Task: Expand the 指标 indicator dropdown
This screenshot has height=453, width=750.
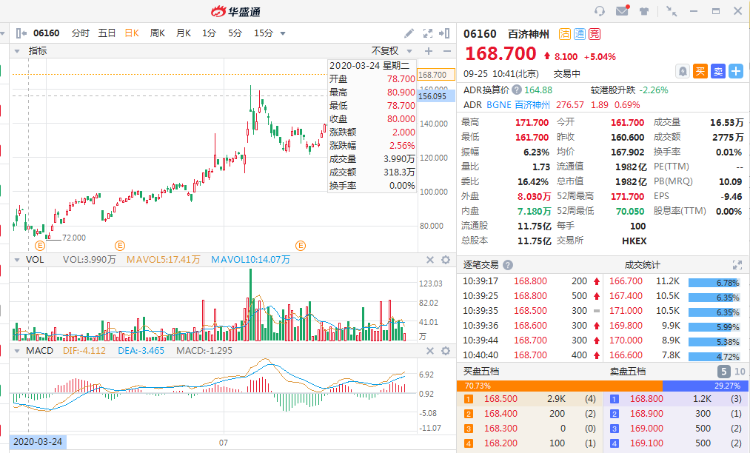Action: pyautogui.click(x=17, y=51)
